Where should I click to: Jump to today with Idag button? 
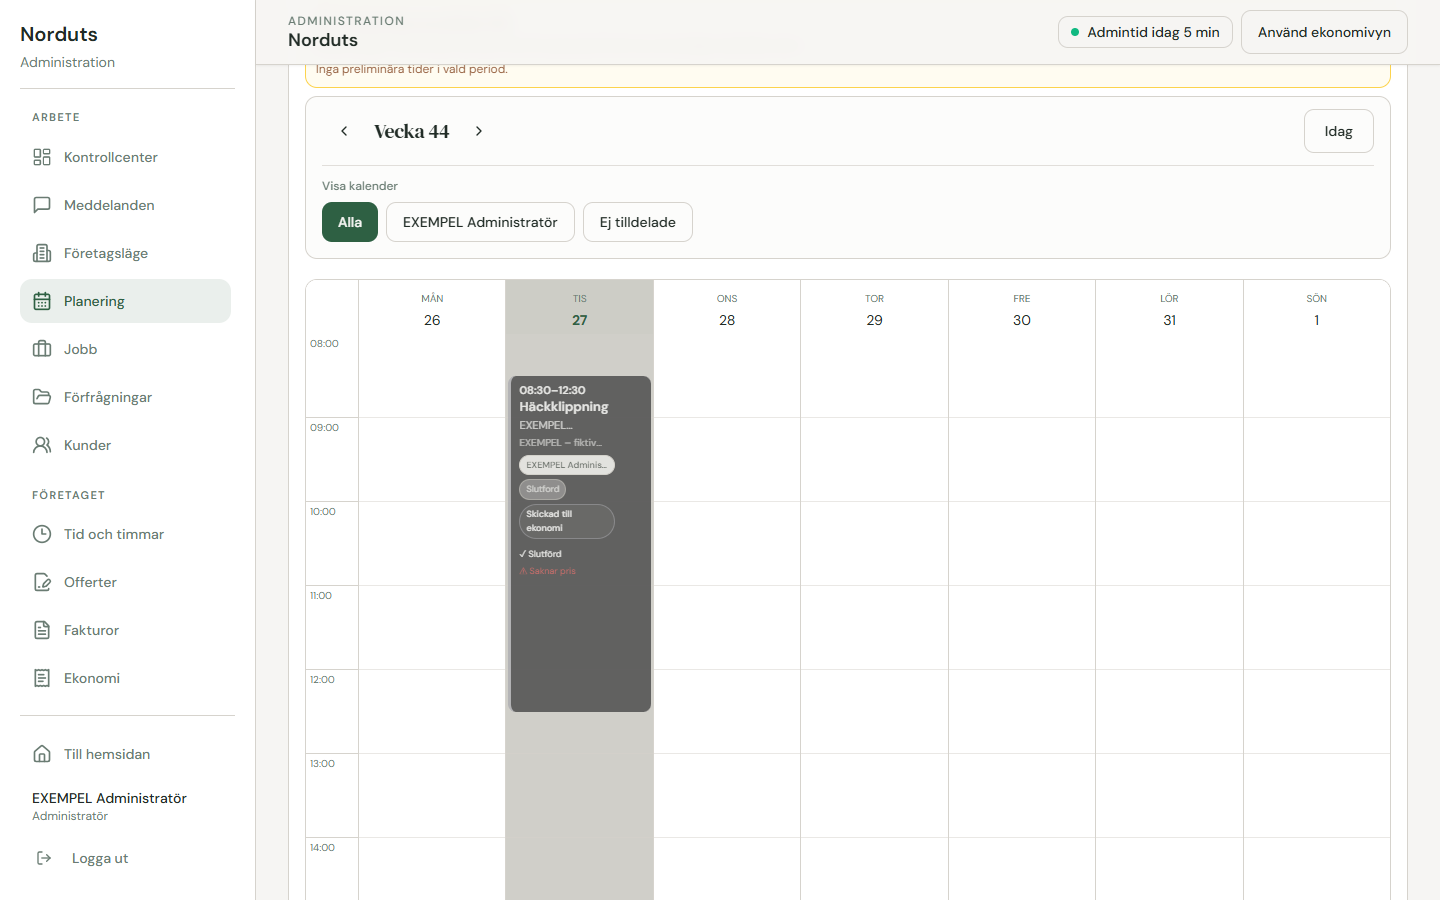click(1338, 131)
